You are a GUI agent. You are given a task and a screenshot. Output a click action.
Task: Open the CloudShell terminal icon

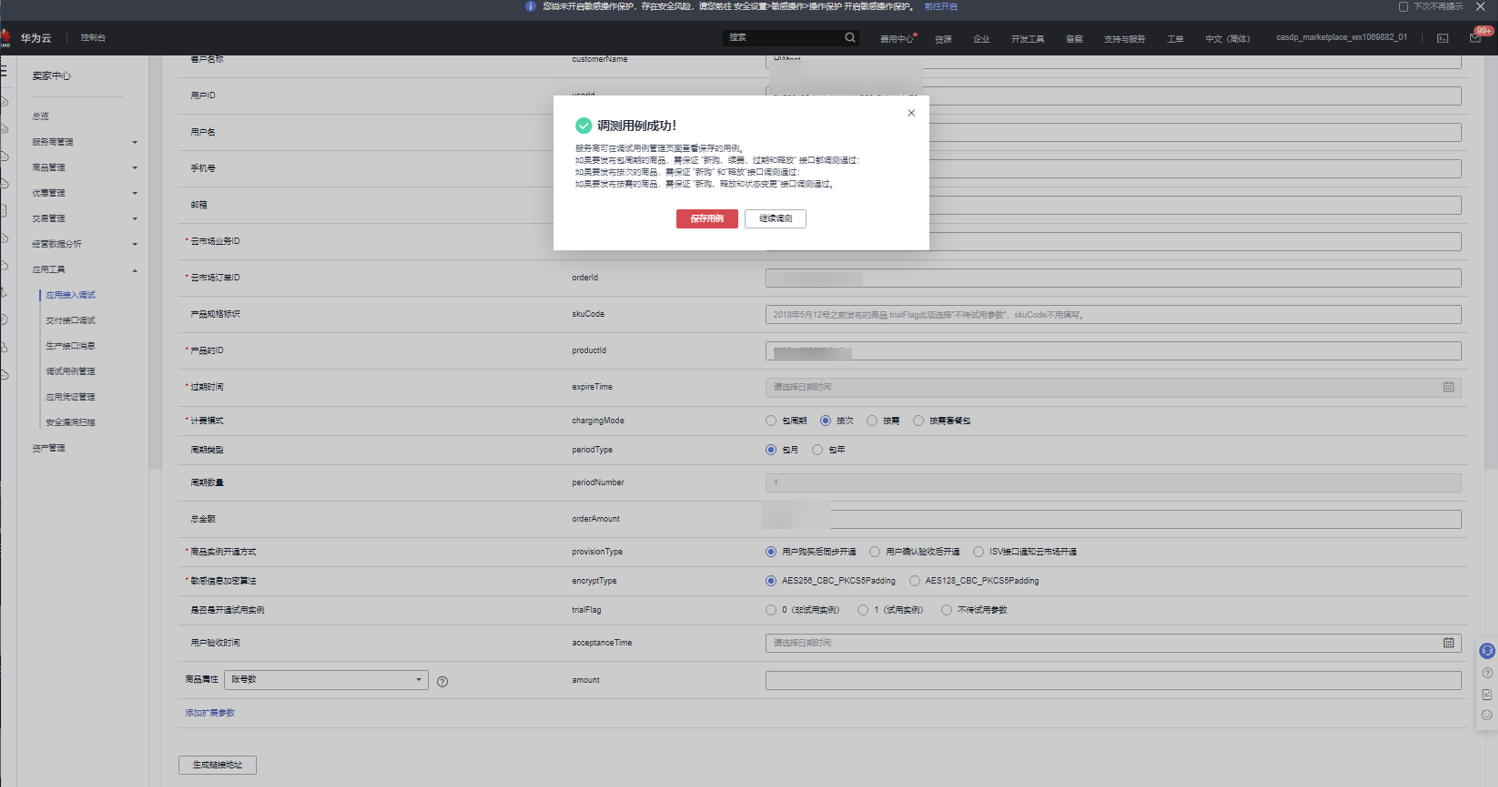click(x=1442, y=38)
